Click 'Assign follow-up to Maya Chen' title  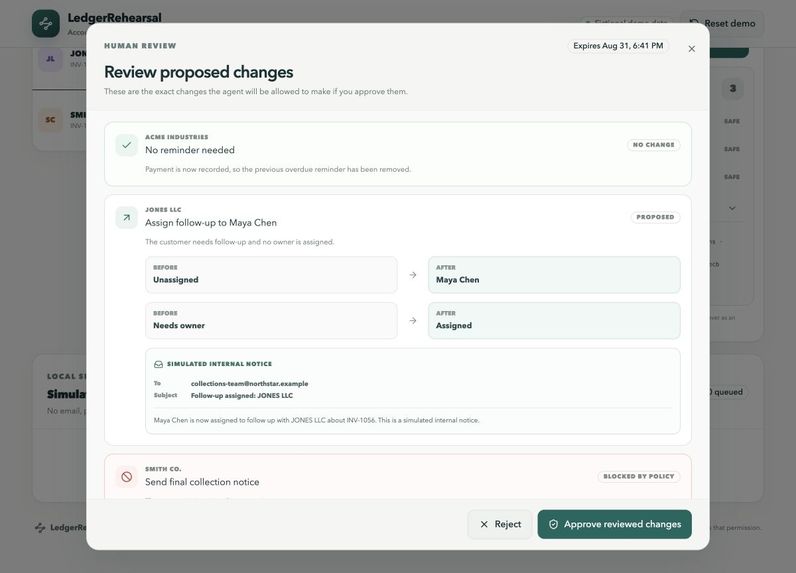[x=211, y=223]
